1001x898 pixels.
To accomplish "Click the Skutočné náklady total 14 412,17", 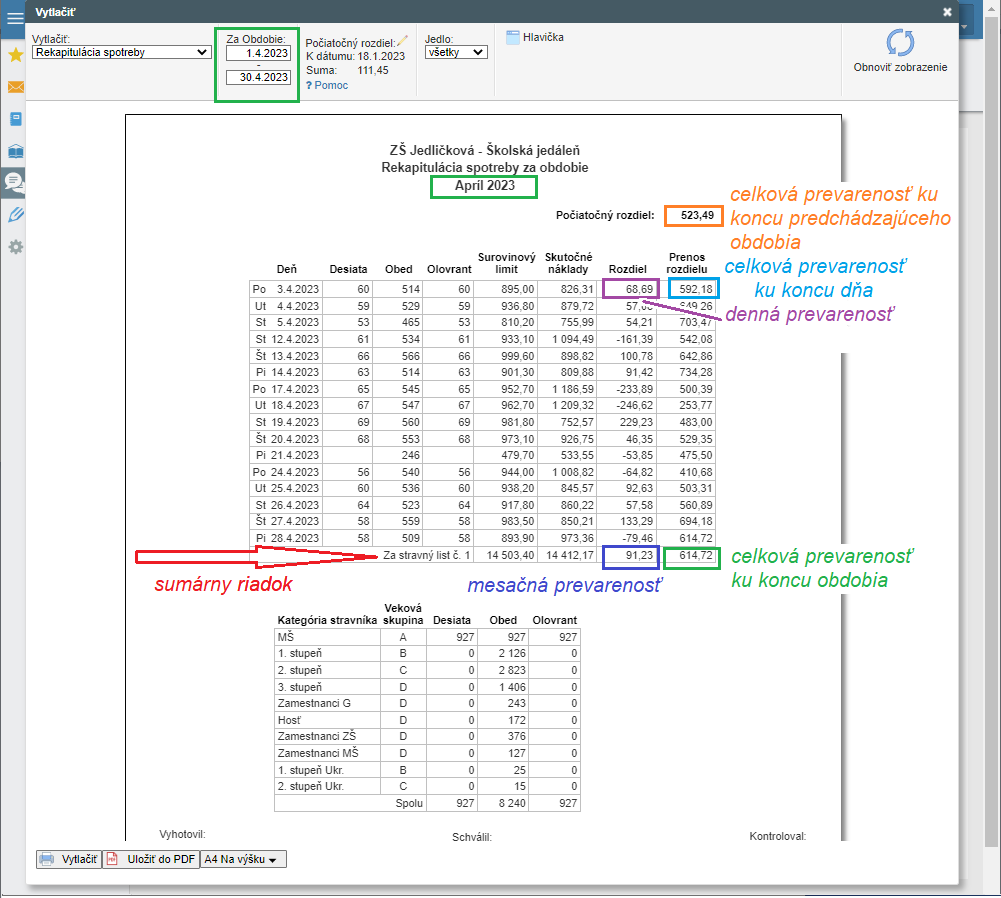I will click(x=569, y=555).
